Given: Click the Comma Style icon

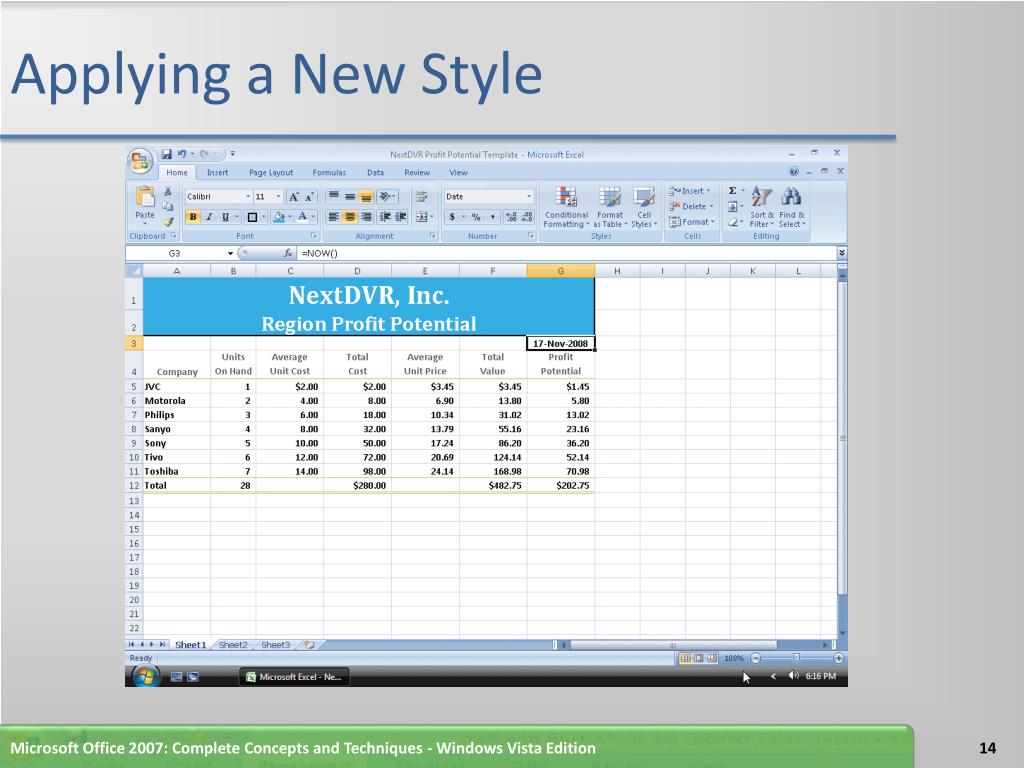Looking at the screenshot, I should (492, 217).
